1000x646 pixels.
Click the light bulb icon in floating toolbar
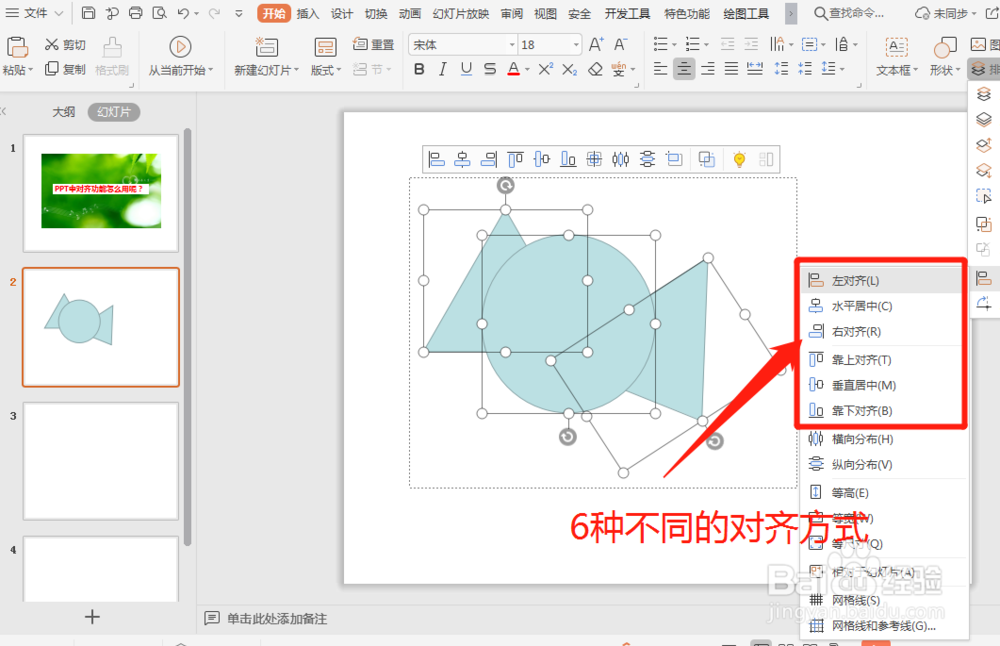point(739,159)
